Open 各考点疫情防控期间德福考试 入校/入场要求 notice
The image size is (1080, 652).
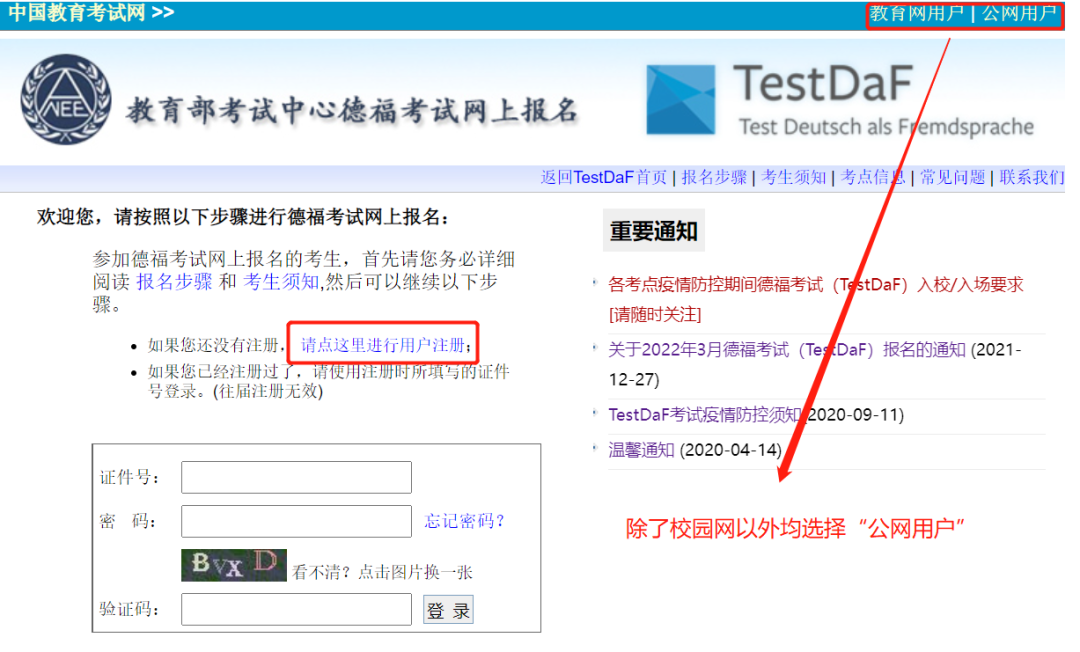pyautogui.click(x=816, y=299)
